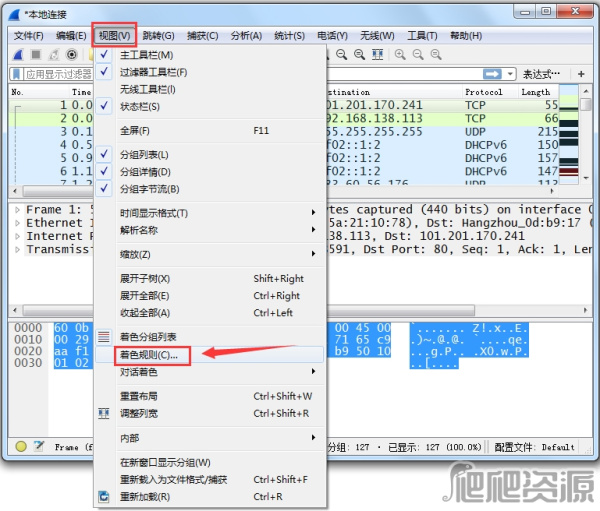Viewport: 600px width, 511px height.
Task: Open capture options round icon
Action: (x=72, y=55)
